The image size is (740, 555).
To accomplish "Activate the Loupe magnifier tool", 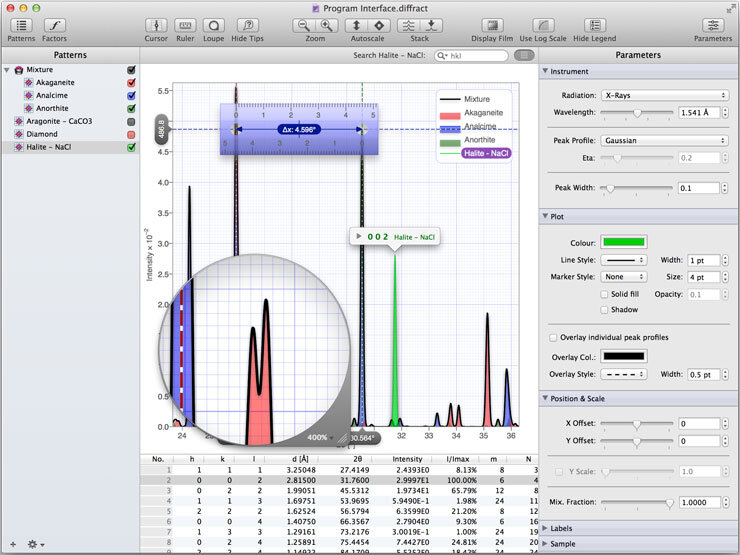I will 214,25.
